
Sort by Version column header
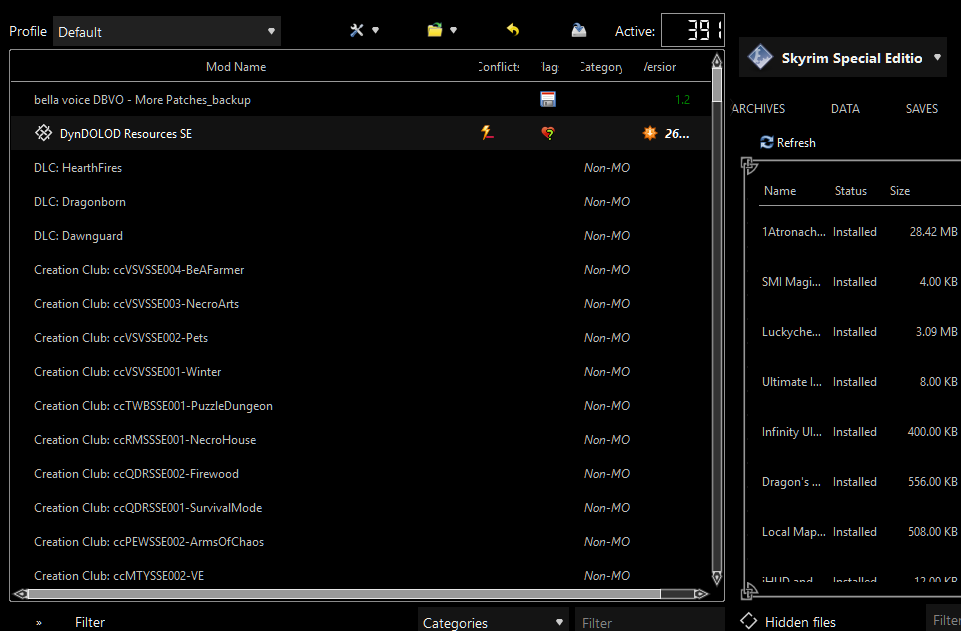(659, 67)
